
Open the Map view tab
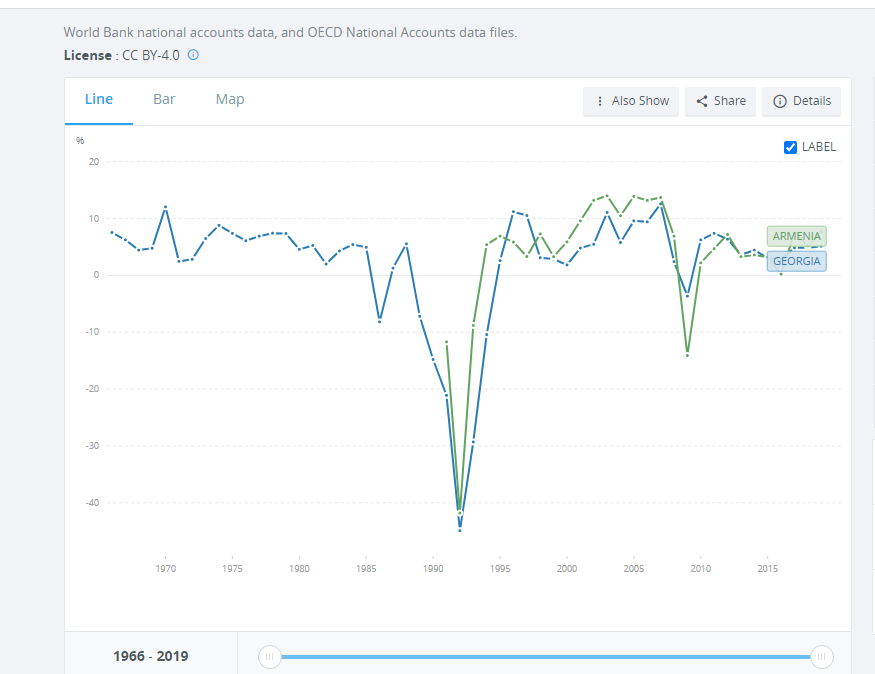click(x=230, y=99)
